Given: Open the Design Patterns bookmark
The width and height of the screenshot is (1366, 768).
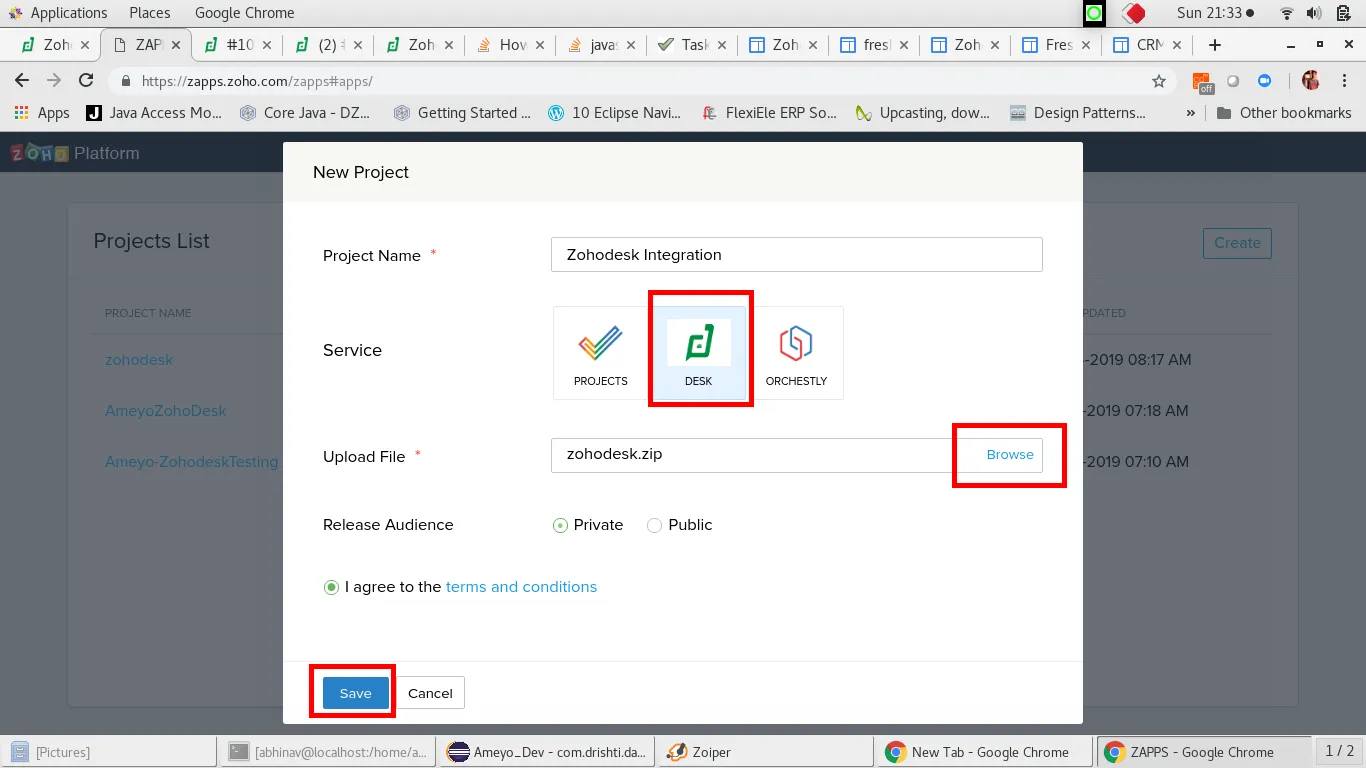Looking at the screenshot, I should (x=1079, y=113).
